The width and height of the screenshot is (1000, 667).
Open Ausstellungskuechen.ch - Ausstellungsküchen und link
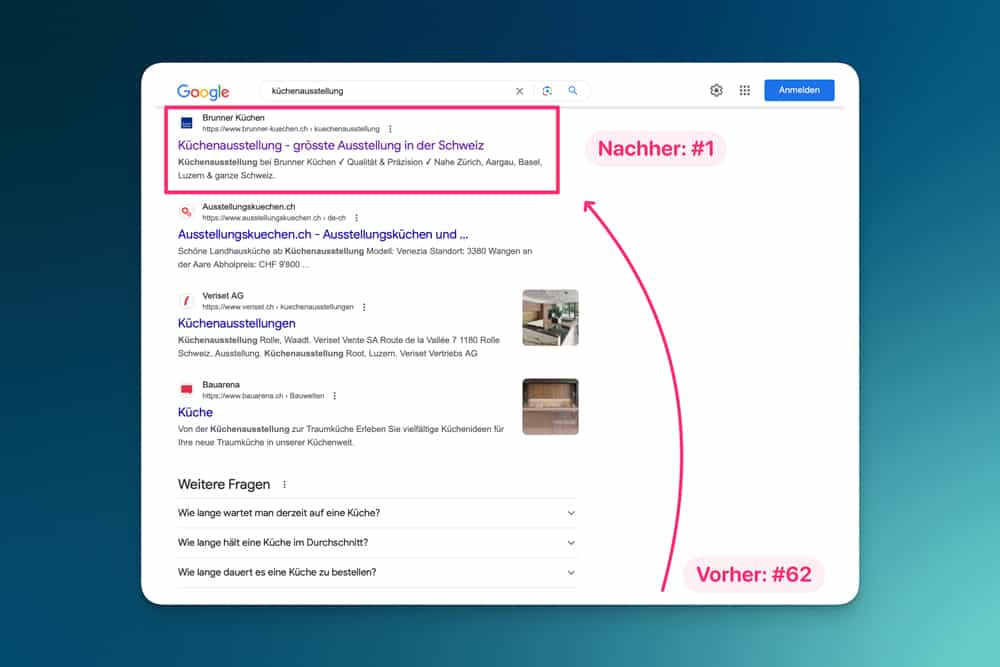[323, 235]
